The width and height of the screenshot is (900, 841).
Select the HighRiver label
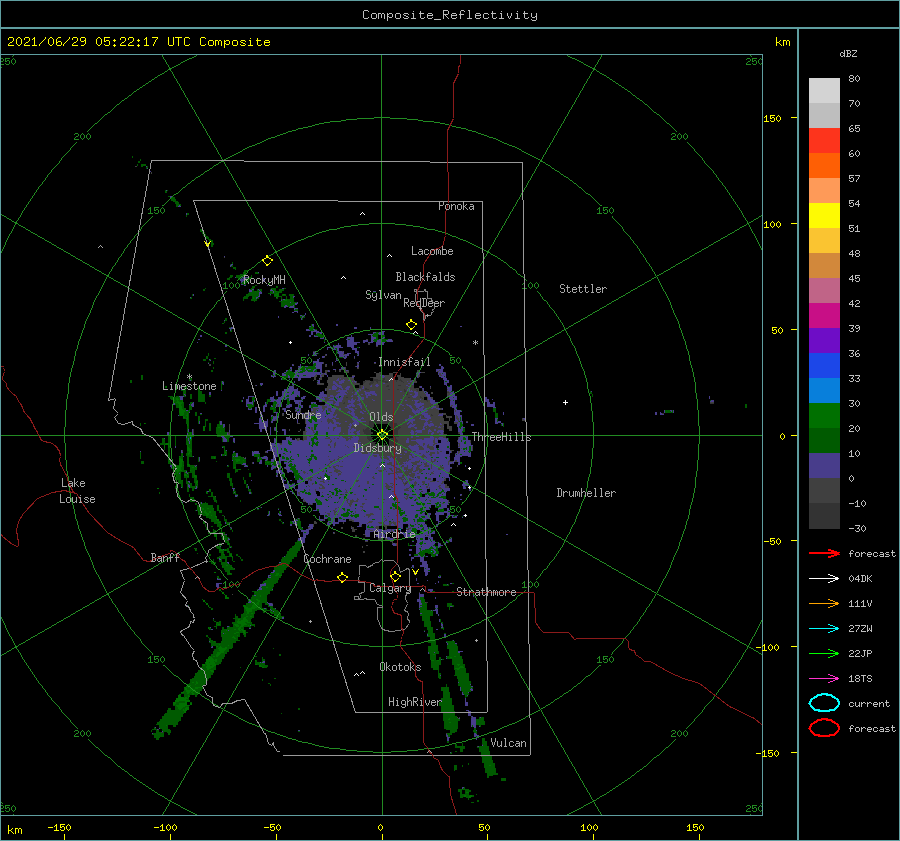point(415,702)
